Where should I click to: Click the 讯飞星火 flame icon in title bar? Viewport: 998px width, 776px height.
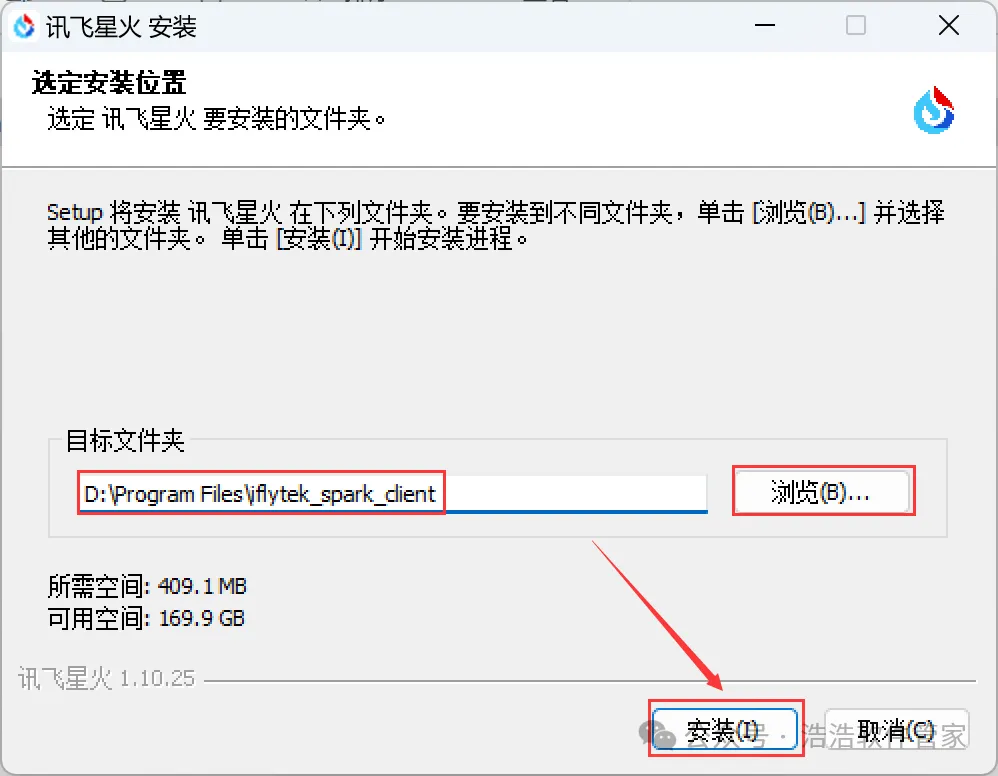point(24,26)
